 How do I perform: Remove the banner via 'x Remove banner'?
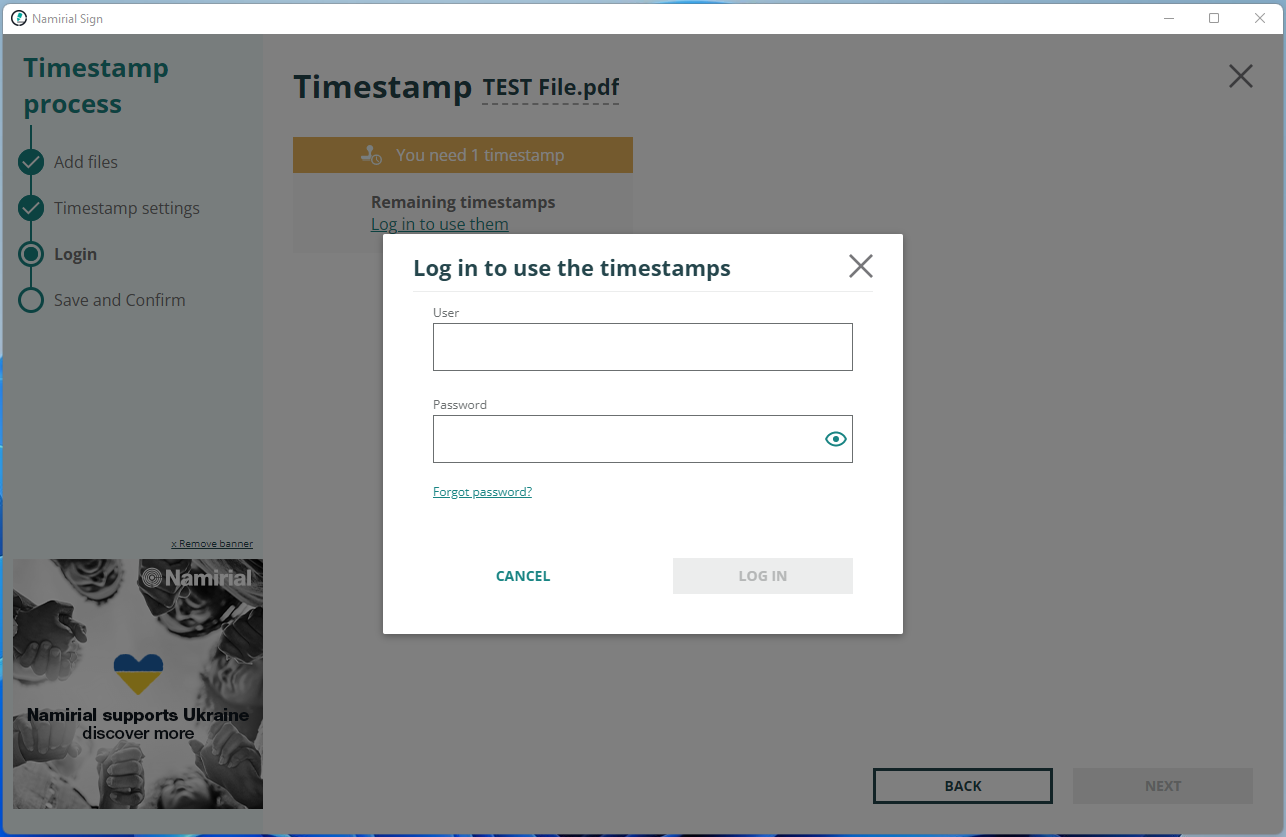212,544
